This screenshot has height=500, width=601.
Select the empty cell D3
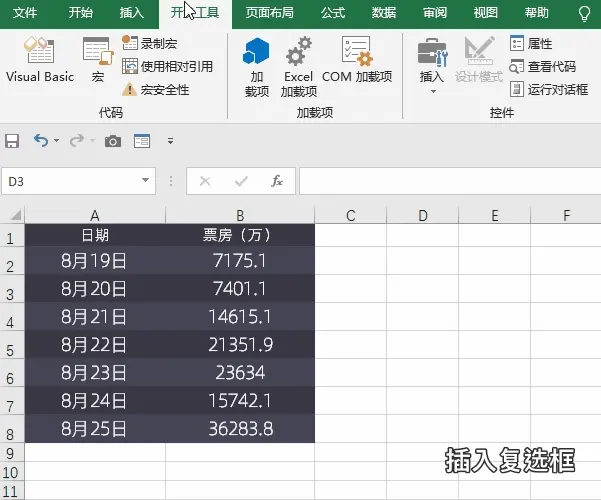pyautogui.click(x=422, y=288)
